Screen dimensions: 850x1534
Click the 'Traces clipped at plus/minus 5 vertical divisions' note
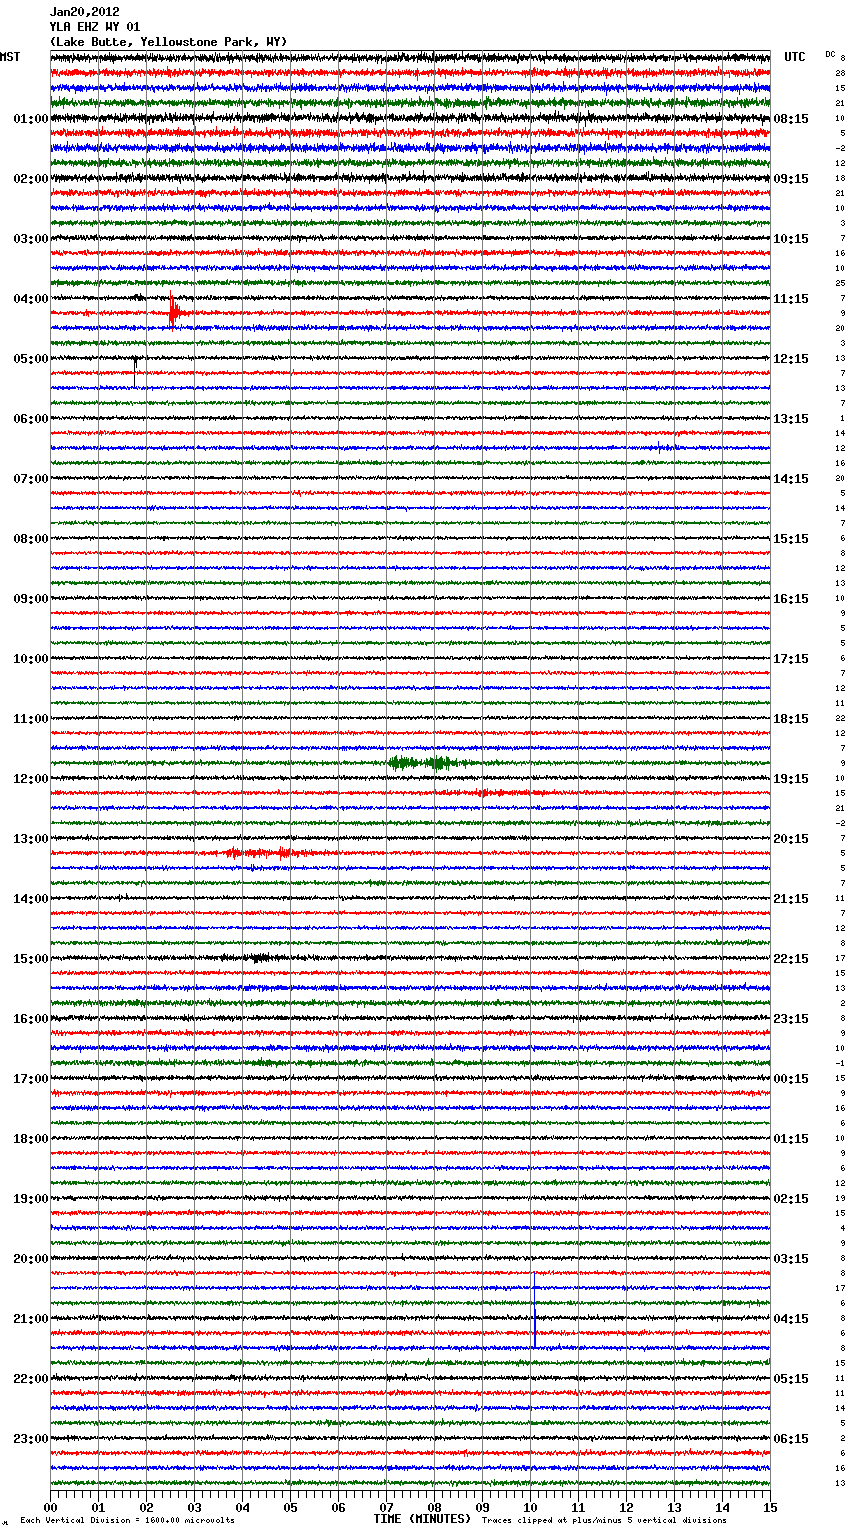point(604,1520)
